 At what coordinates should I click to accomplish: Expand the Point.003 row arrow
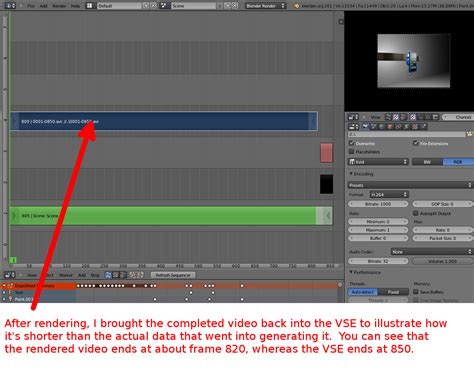pos(4,299)
